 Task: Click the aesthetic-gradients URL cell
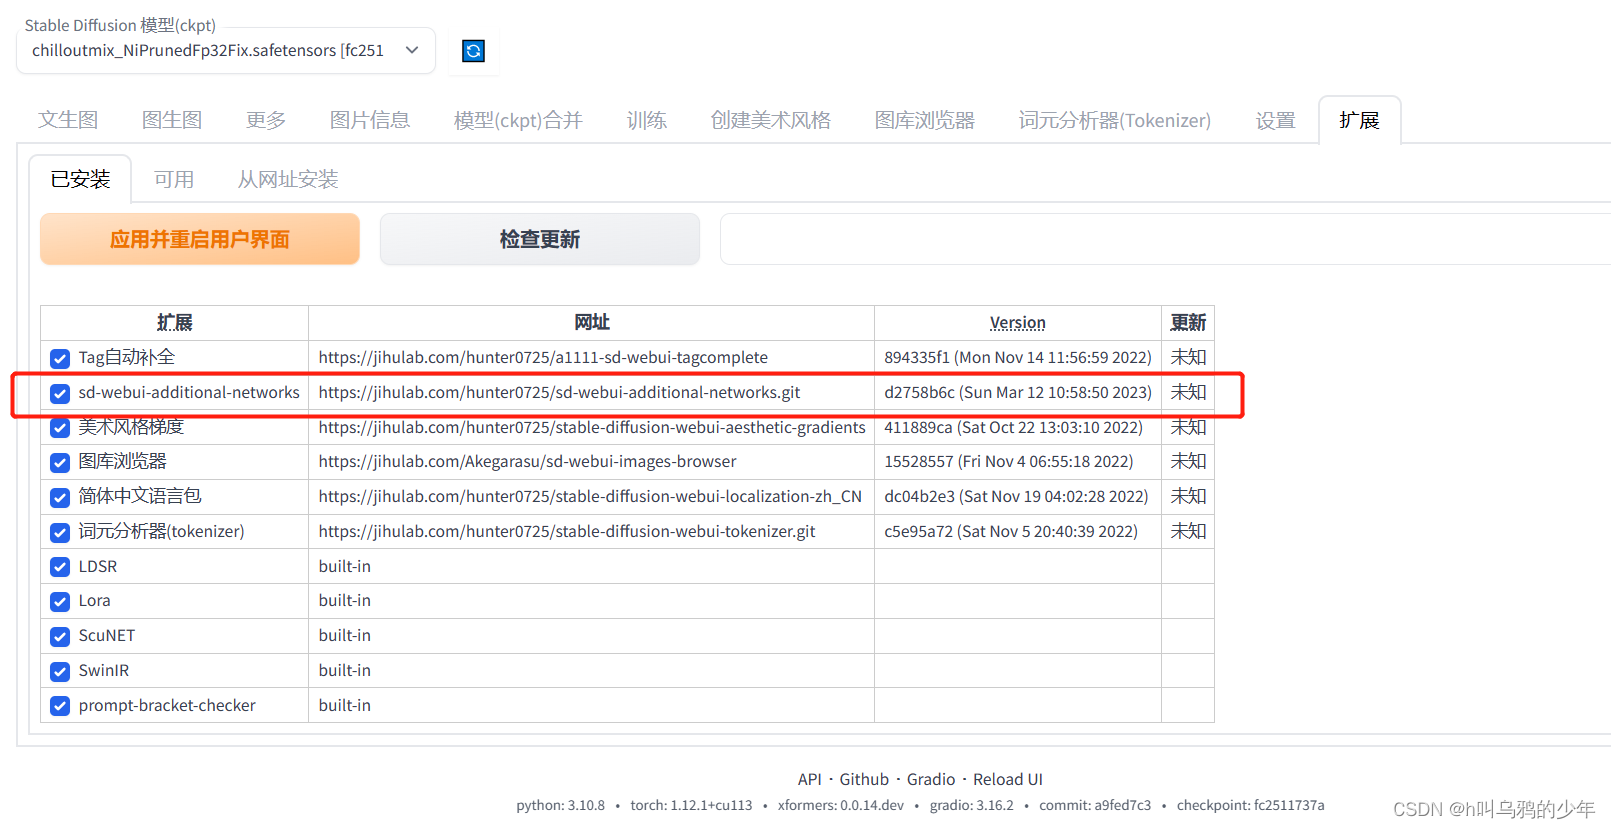point(592,428)
